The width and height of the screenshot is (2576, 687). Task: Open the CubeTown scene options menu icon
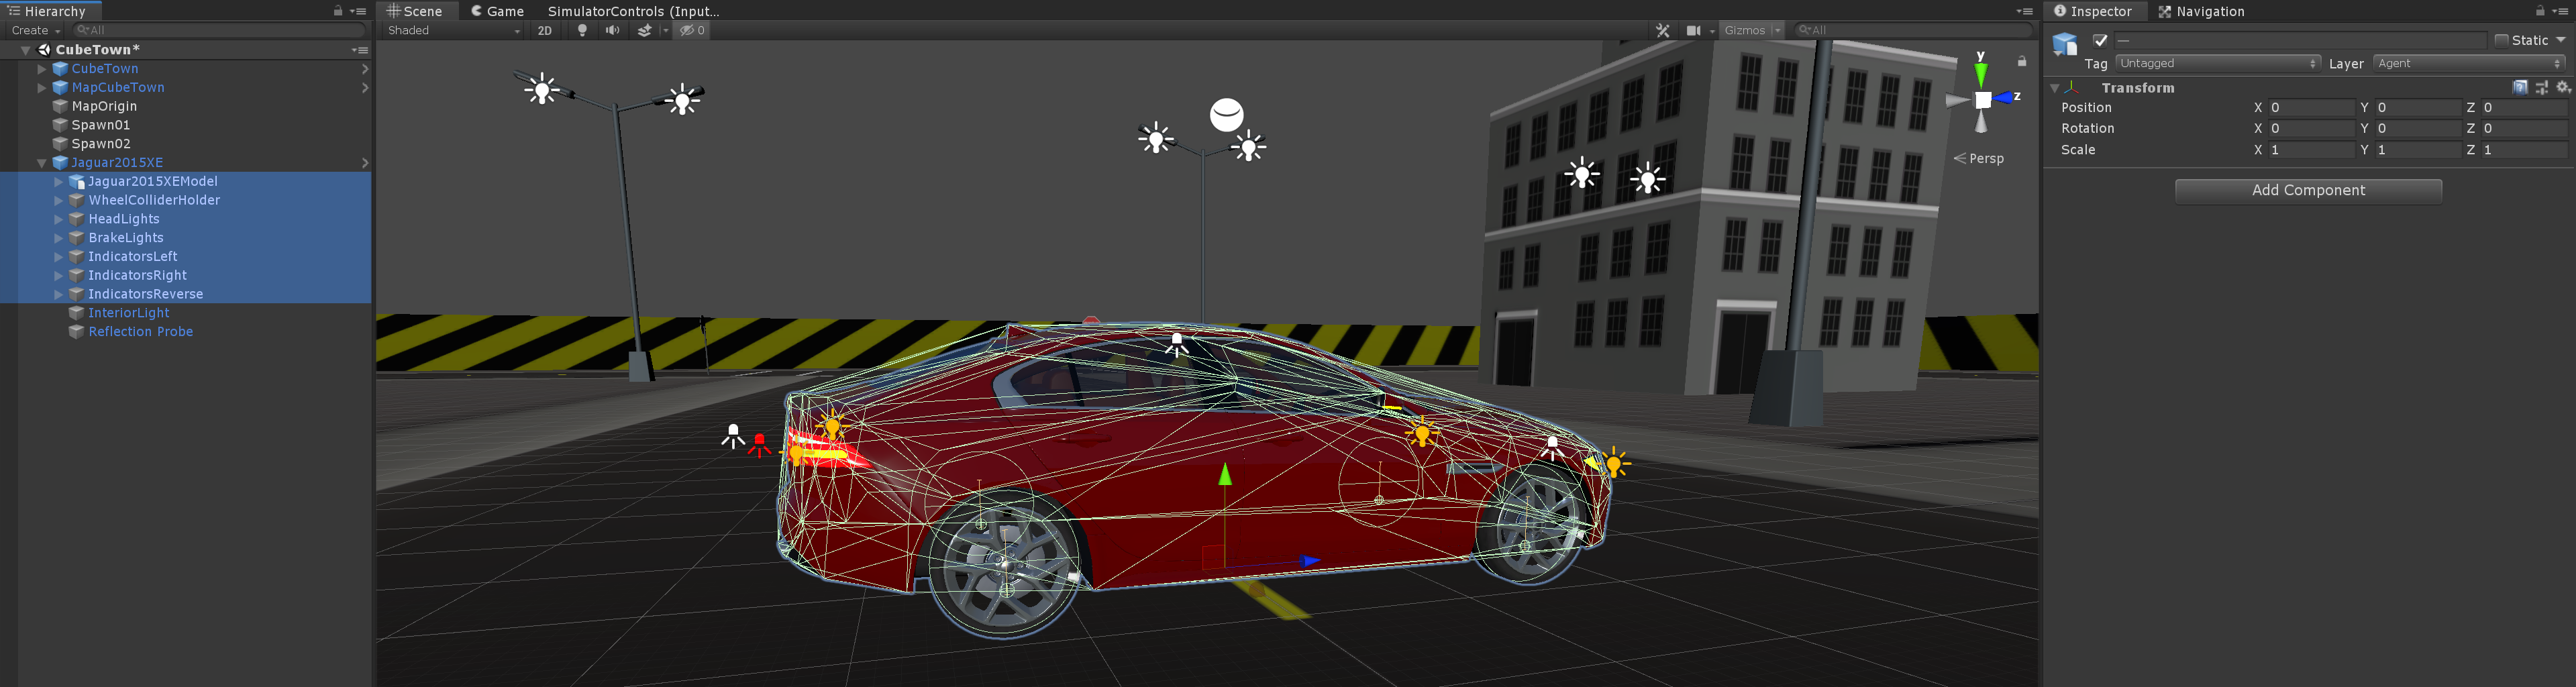coord(360,50)
